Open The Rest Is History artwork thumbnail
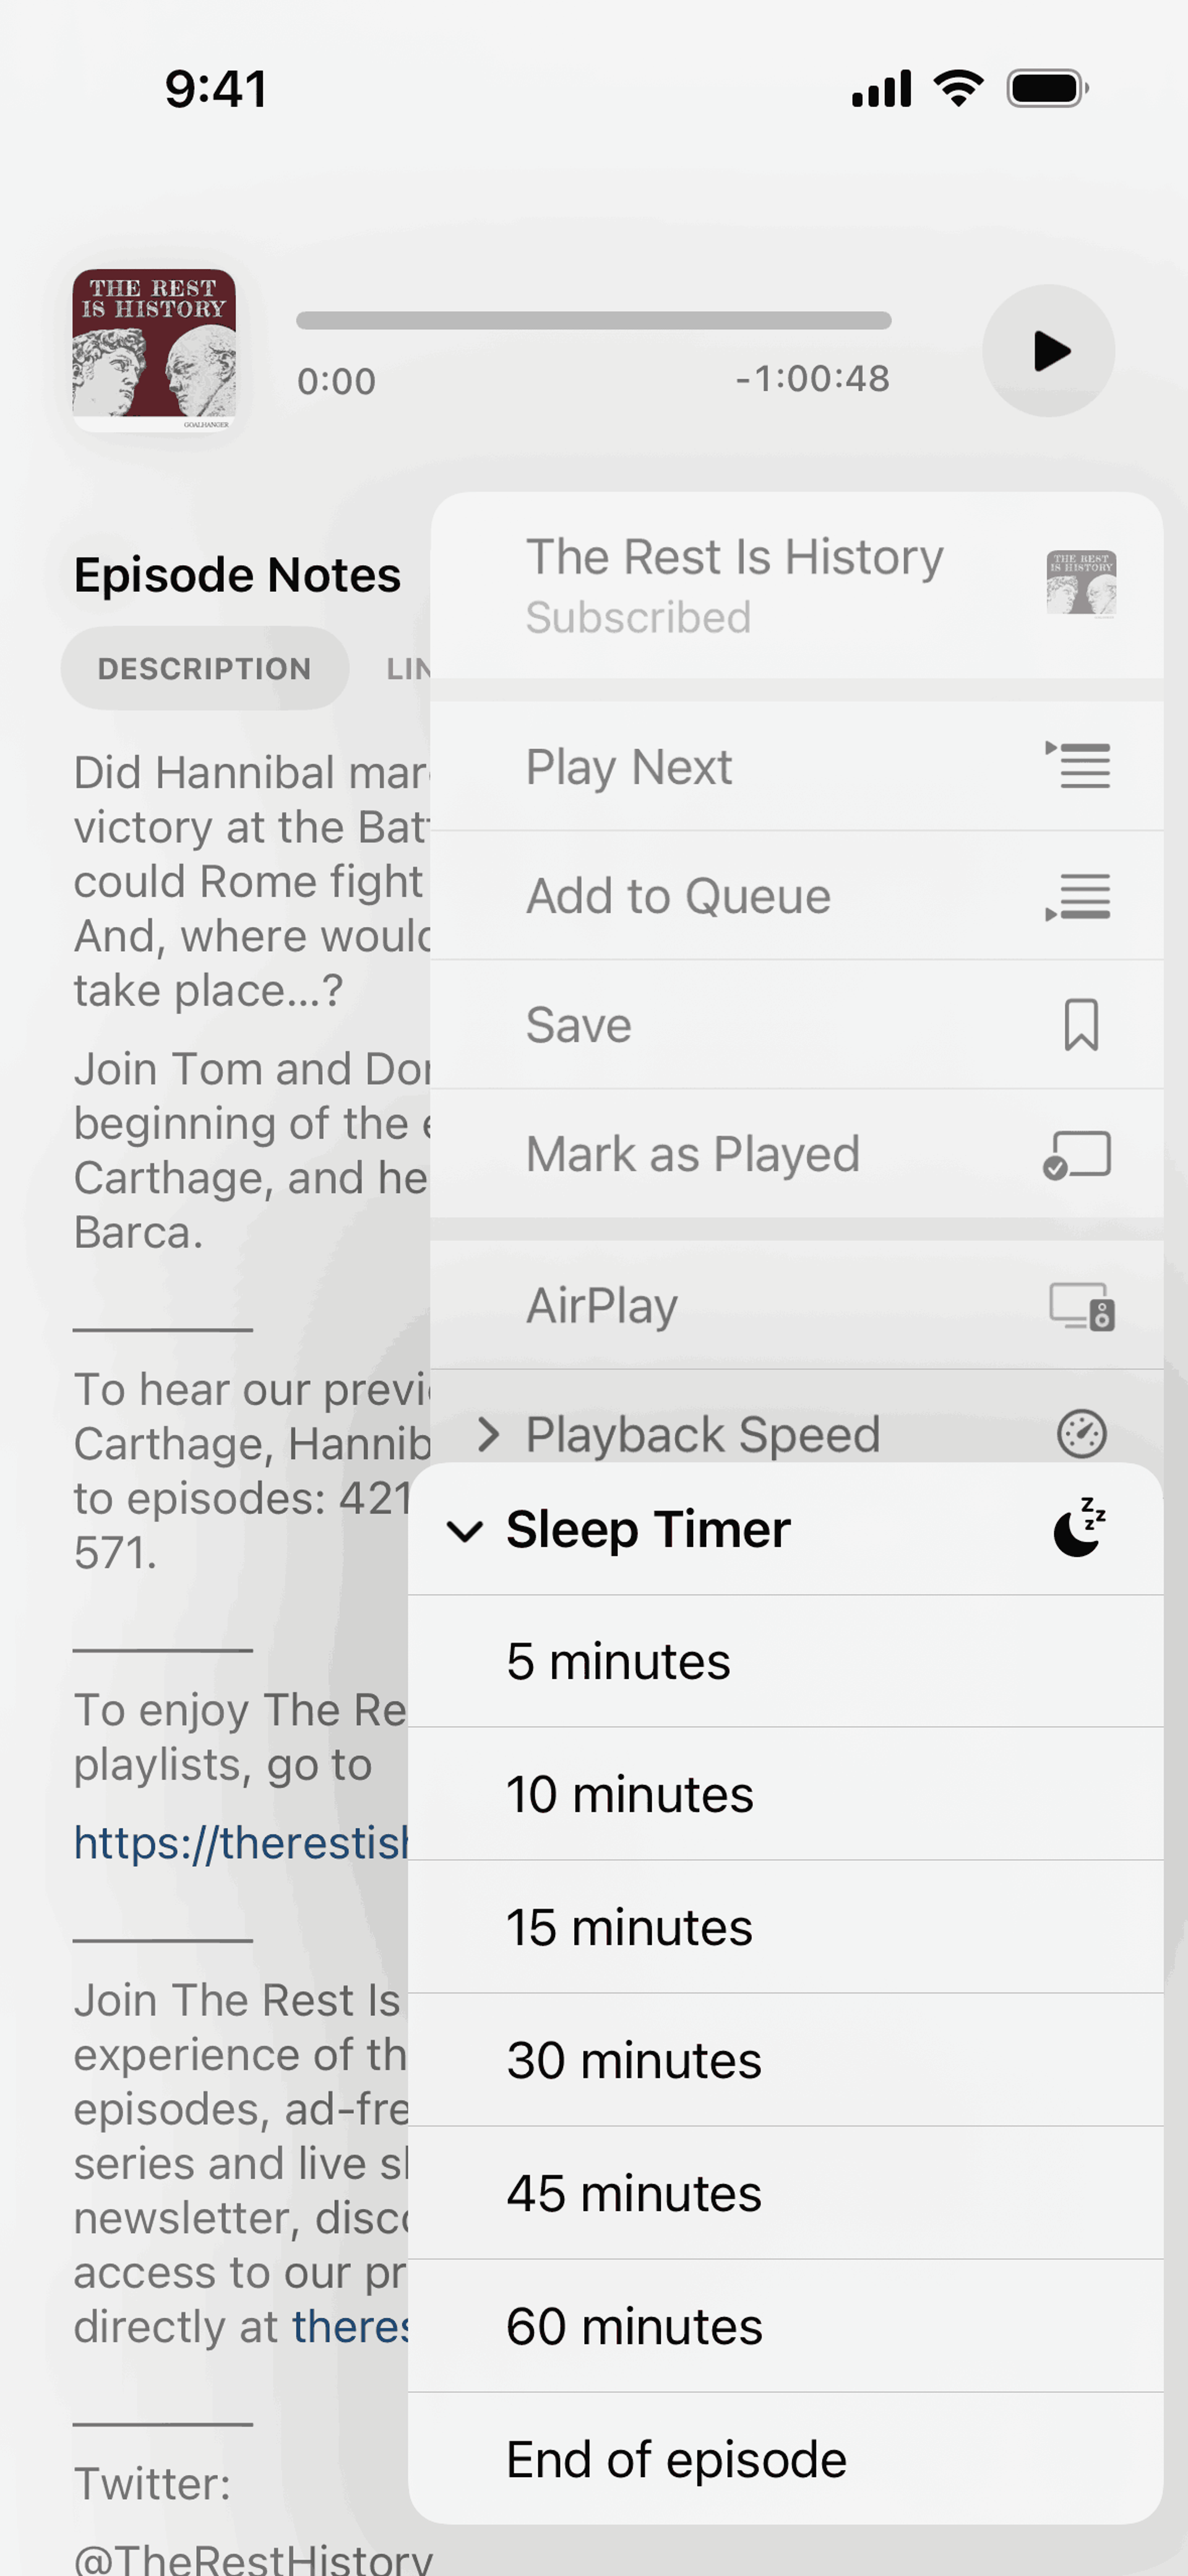1188x2576 pixels. click(154, 350)
